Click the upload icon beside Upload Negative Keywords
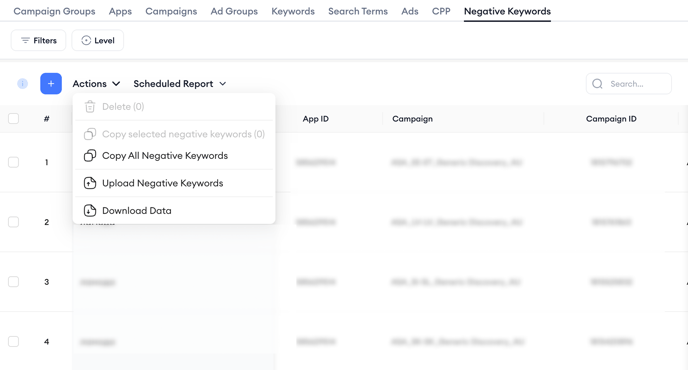This screenshot has height=370, width=688. point(90,183)
